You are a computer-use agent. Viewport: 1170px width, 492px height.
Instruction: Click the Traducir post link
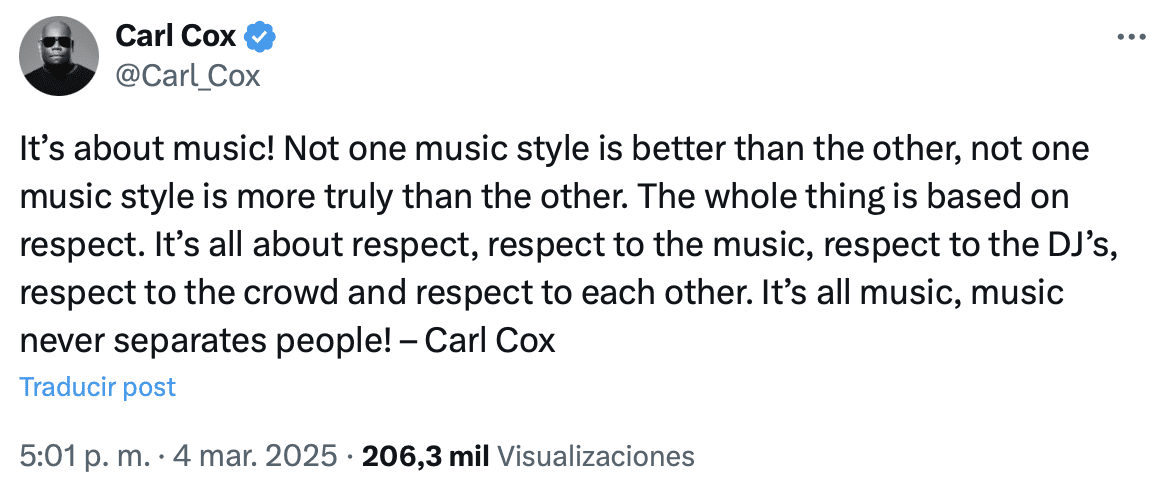point(98,387)
